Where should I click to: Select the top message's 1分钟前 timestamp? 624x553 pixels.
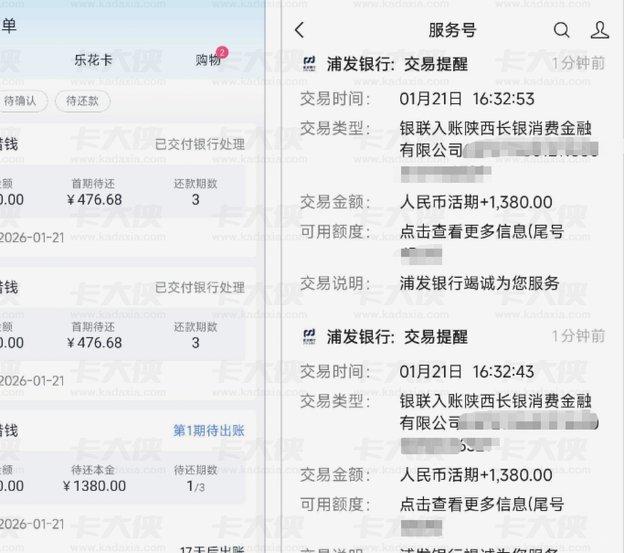[x=578, y=63]
